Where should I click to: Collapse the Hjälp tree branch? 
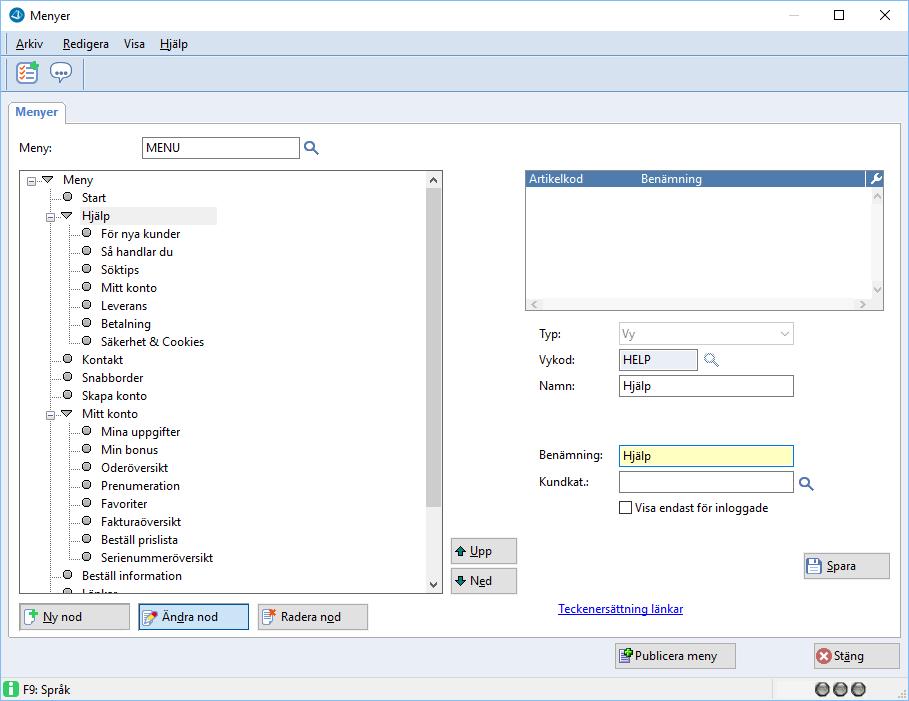(x=50, y=217)
